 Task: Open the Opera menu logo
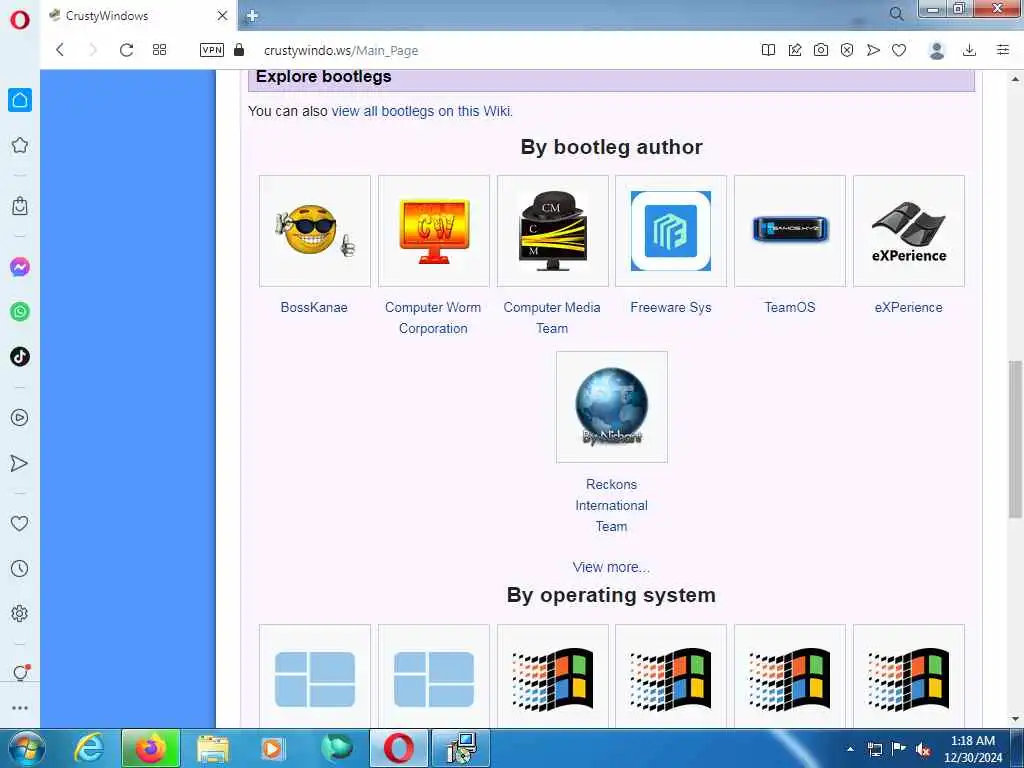[20, 20]
